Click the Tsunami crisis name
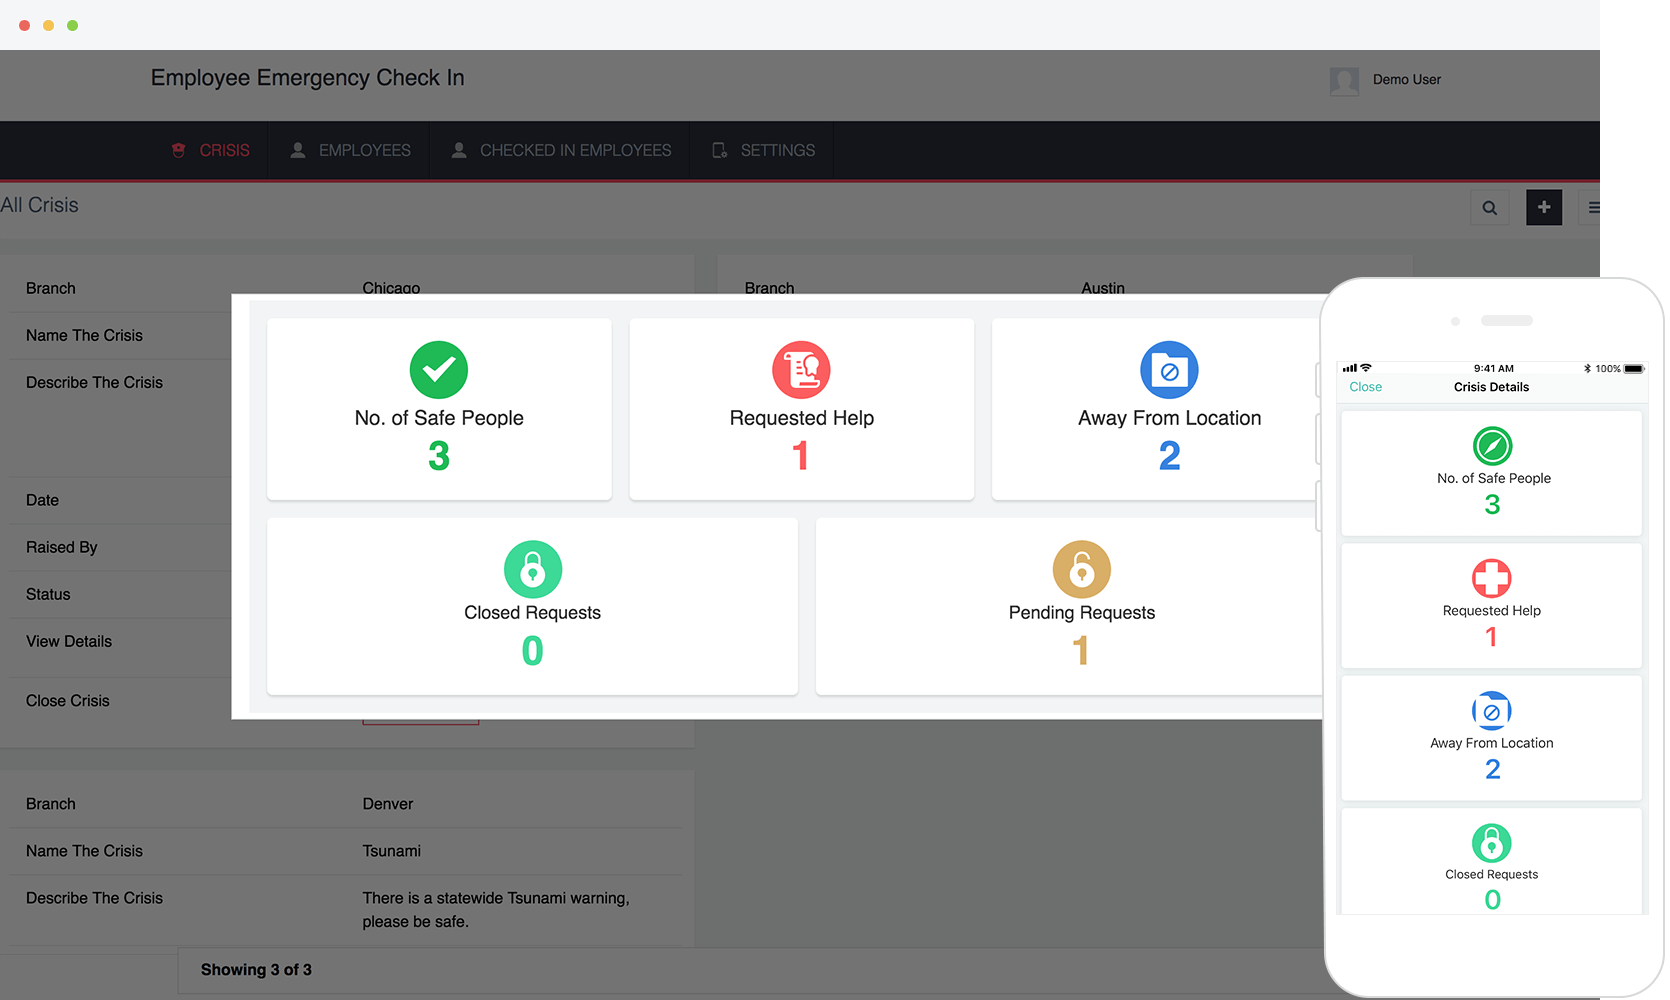This screenshot has height=1000, width=1670. pyautogui.click(x=392, y=851)
